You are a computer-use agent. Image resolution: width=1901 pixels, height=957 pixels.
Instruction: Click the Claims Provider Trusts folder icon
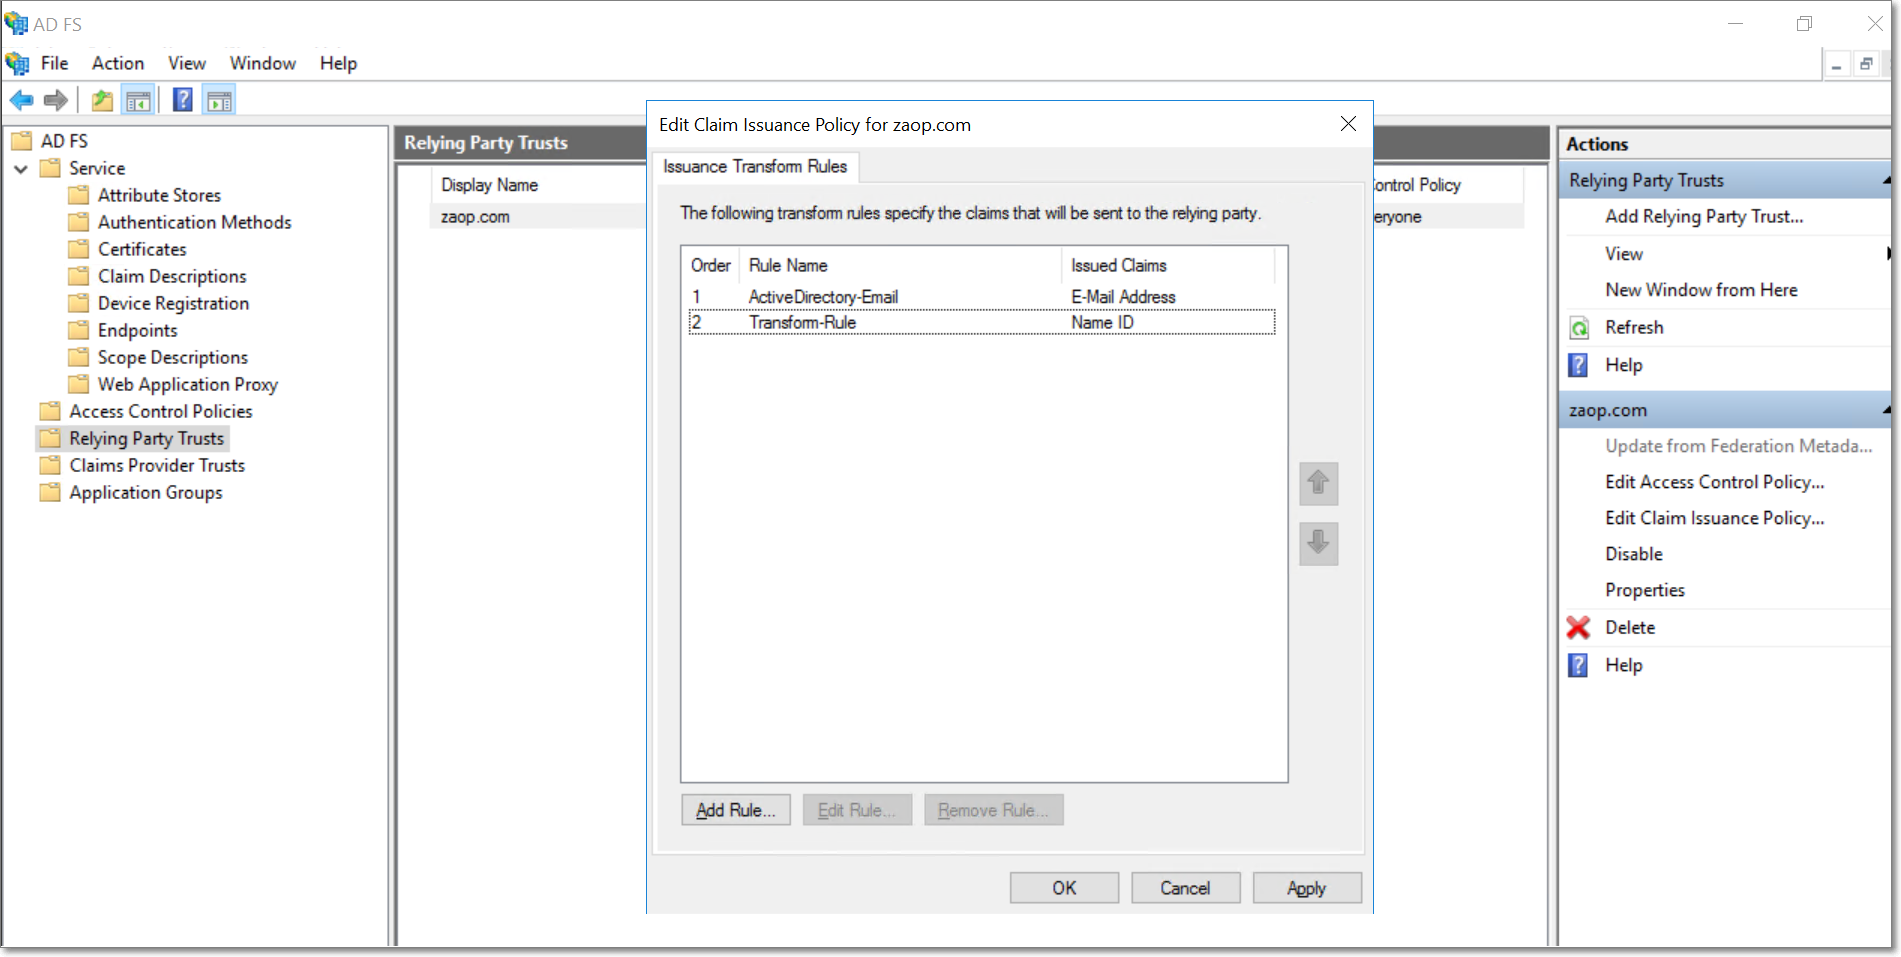pos(50,465)
